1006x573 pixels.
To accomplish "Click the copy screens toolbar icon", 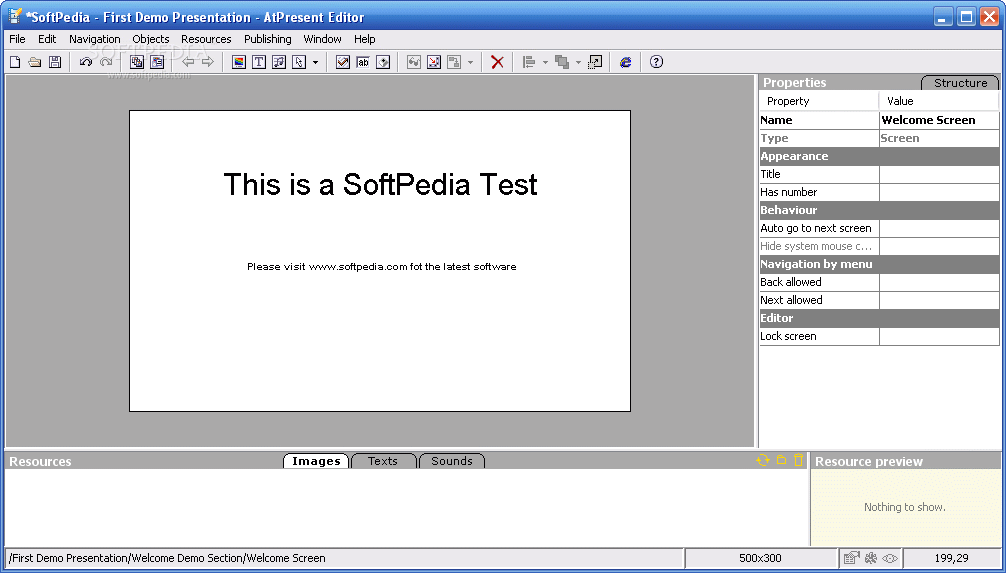I will coord(137,62).
